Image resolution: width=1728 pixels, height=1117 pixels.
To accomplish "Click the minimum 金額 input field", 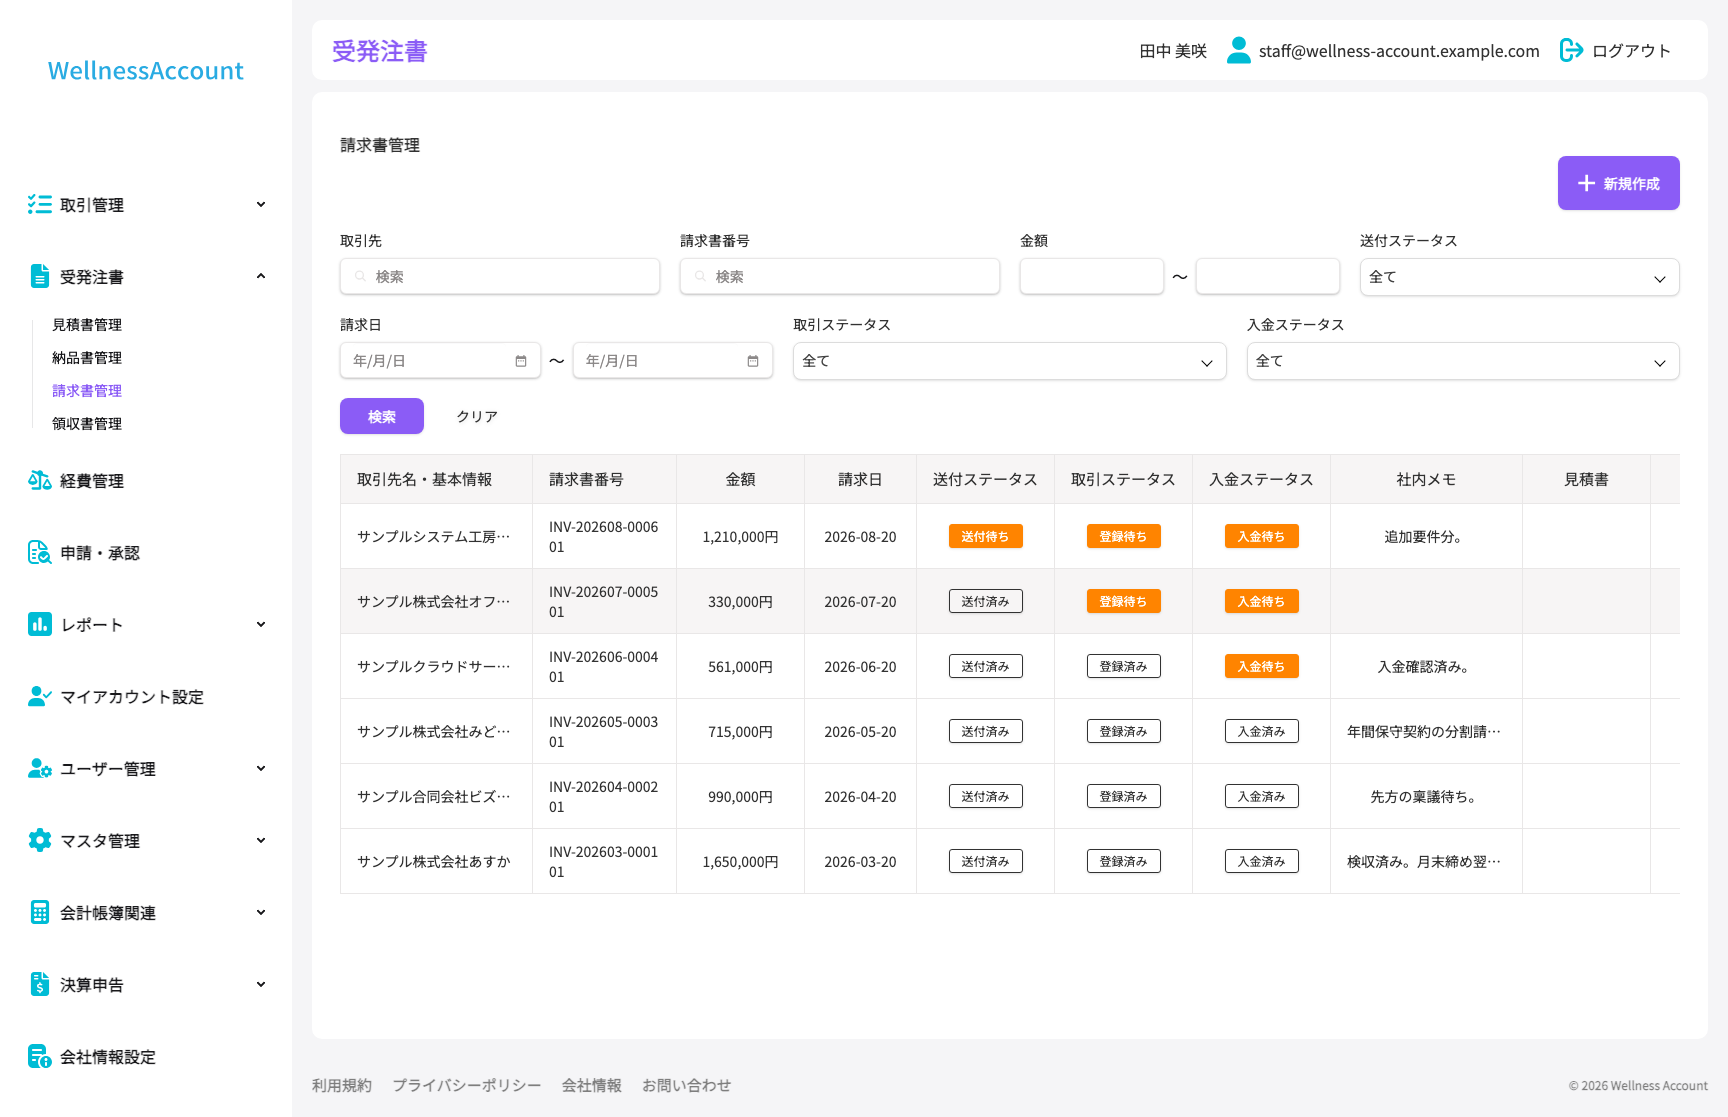I will 1092,277.
